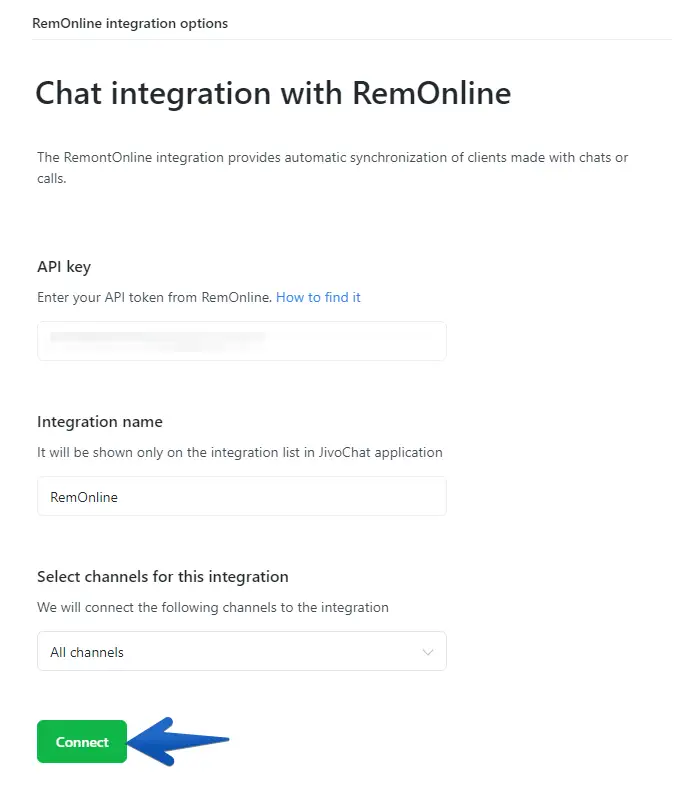This screenshot has height=791, width=700.
Task: Click the "API key" section label
Action: pos(64,266)
